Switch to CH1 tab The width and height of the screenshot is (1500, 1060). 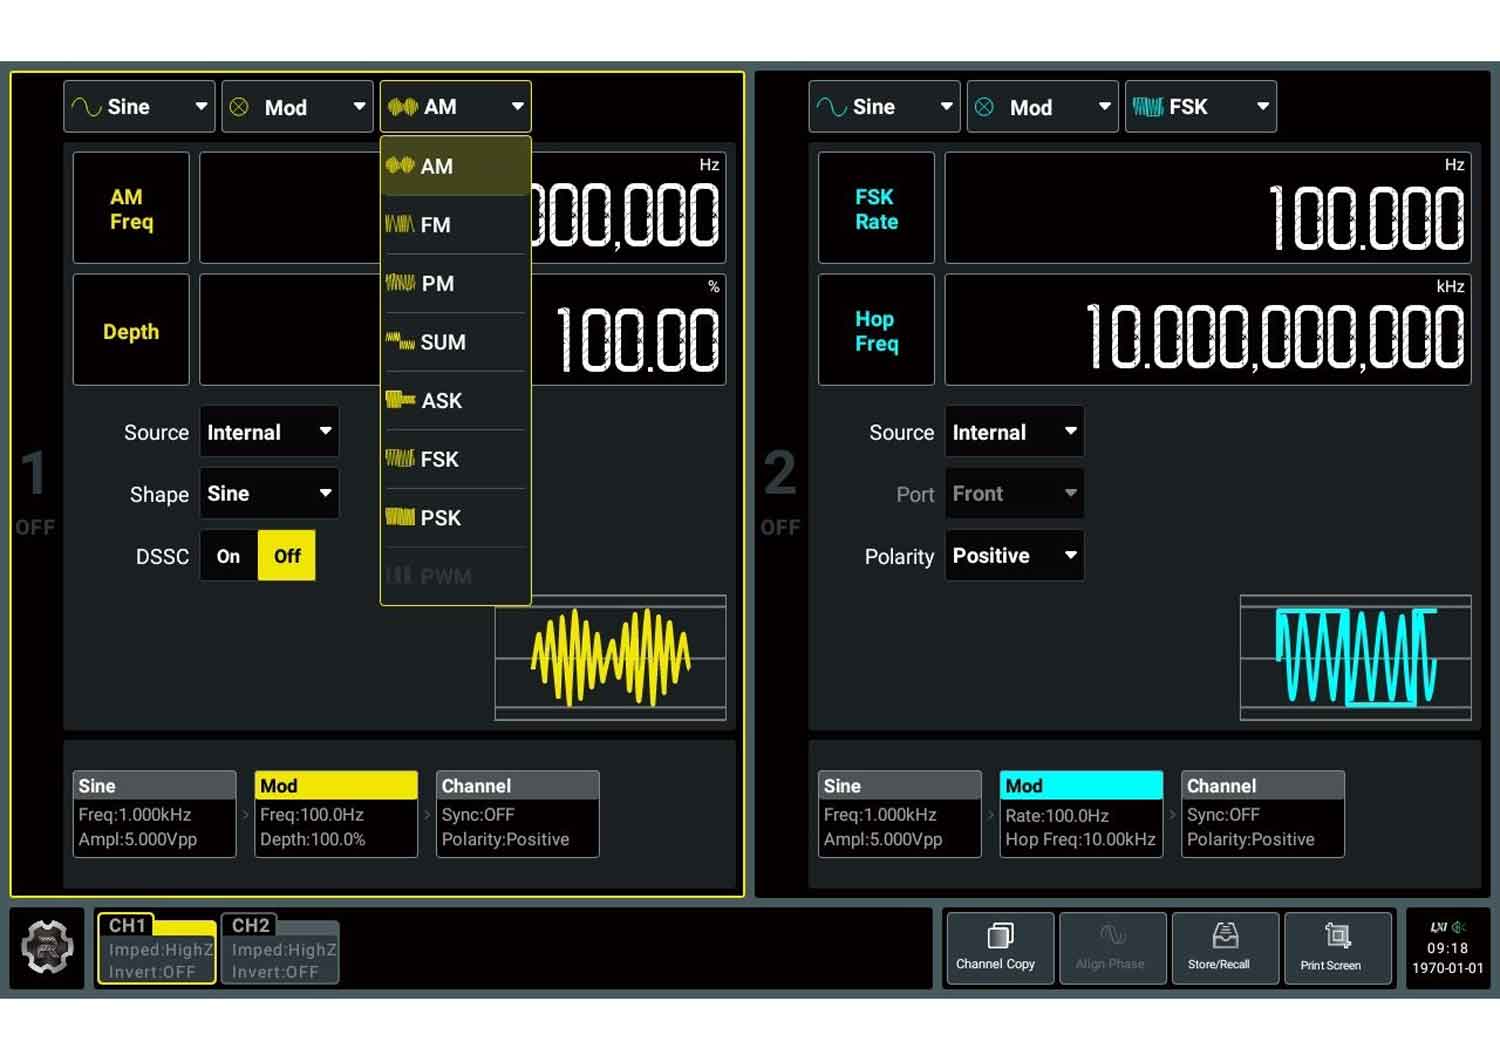[156, 948]
